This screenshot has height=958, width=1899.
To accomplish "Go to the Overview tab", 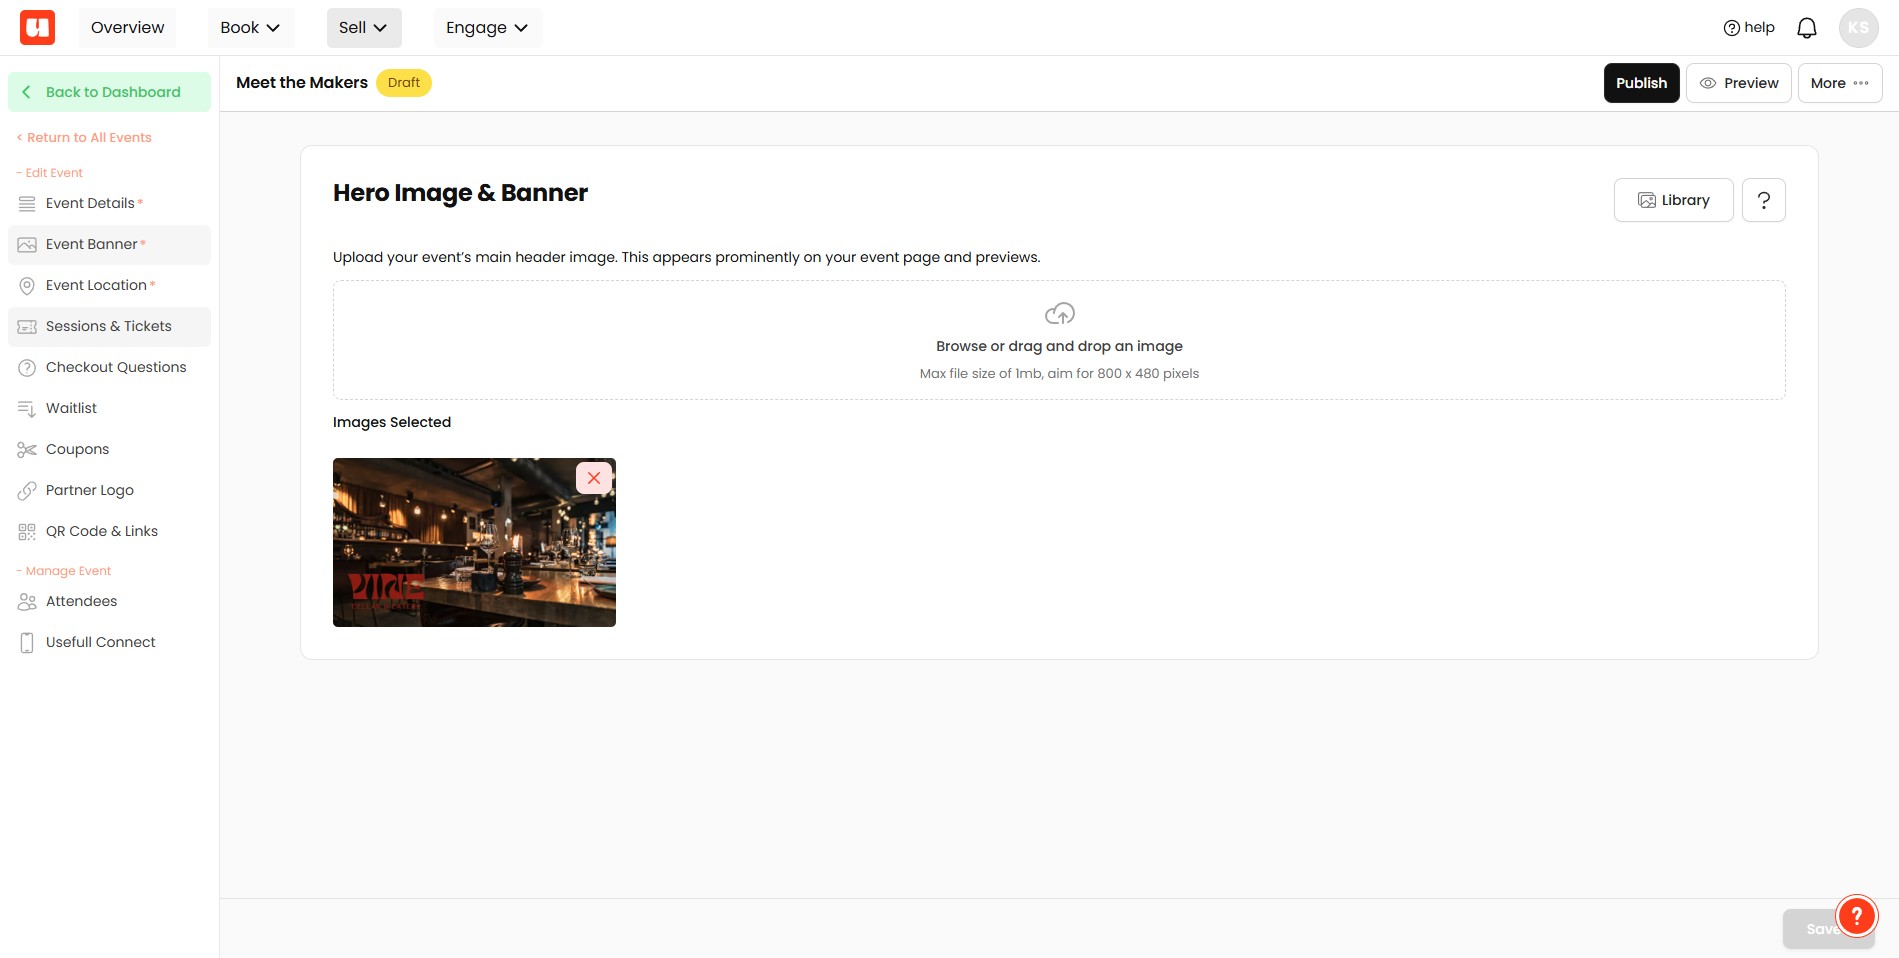I will pos(127,28).
